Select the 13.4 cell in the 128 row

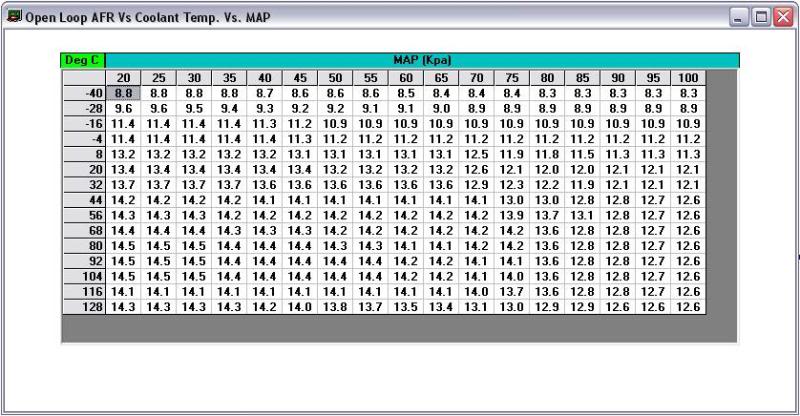click(x=441, y=307)
